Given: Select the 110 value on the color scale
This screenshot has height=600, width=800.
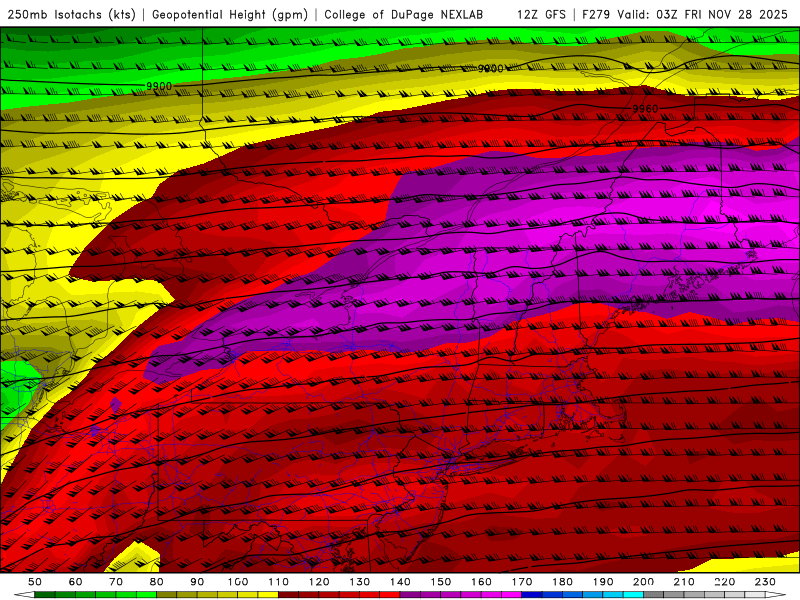Looking at the screenshot, I should point(279,582).
